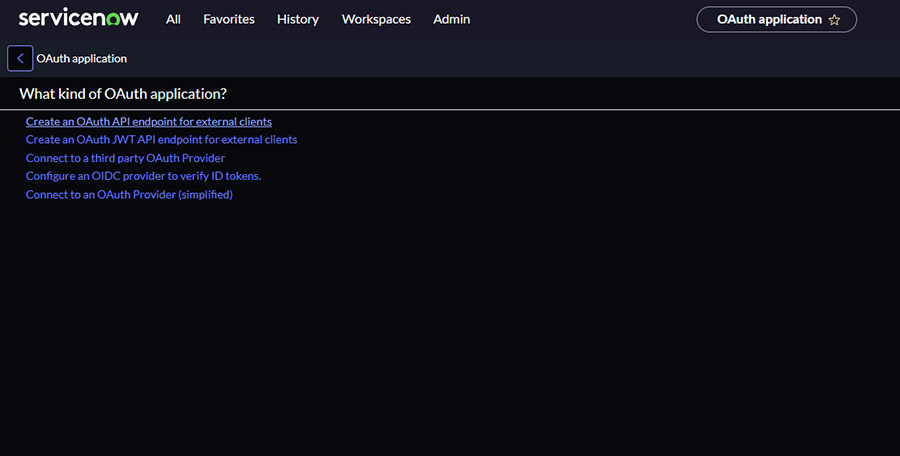900x456 pixels.
Task: Open the History menu
Action: coord(298,19)
